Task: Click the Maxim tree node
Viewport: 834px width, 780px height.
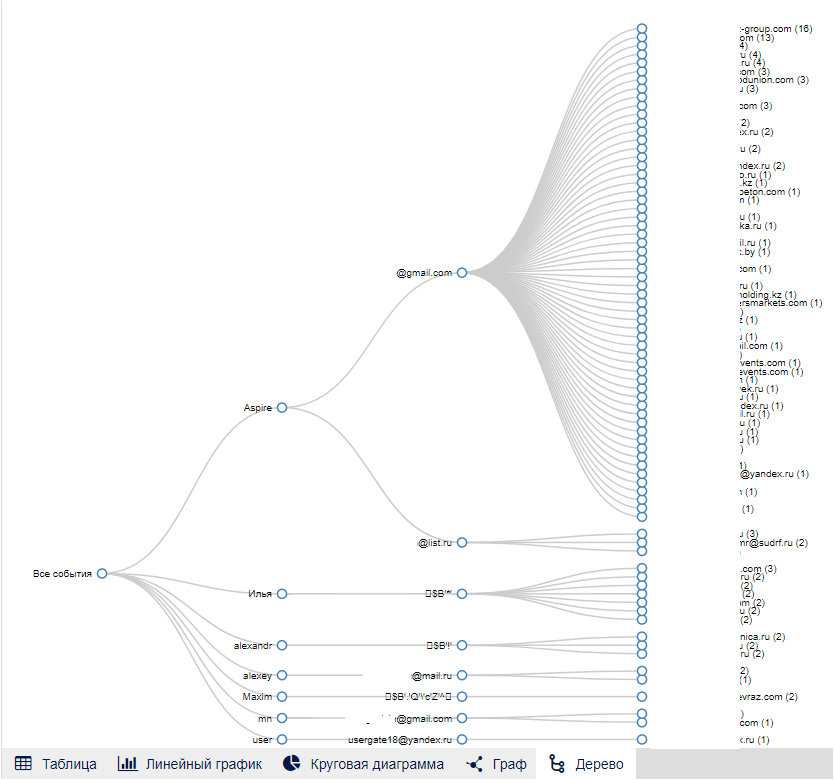Action: click(x=282, y=696)
